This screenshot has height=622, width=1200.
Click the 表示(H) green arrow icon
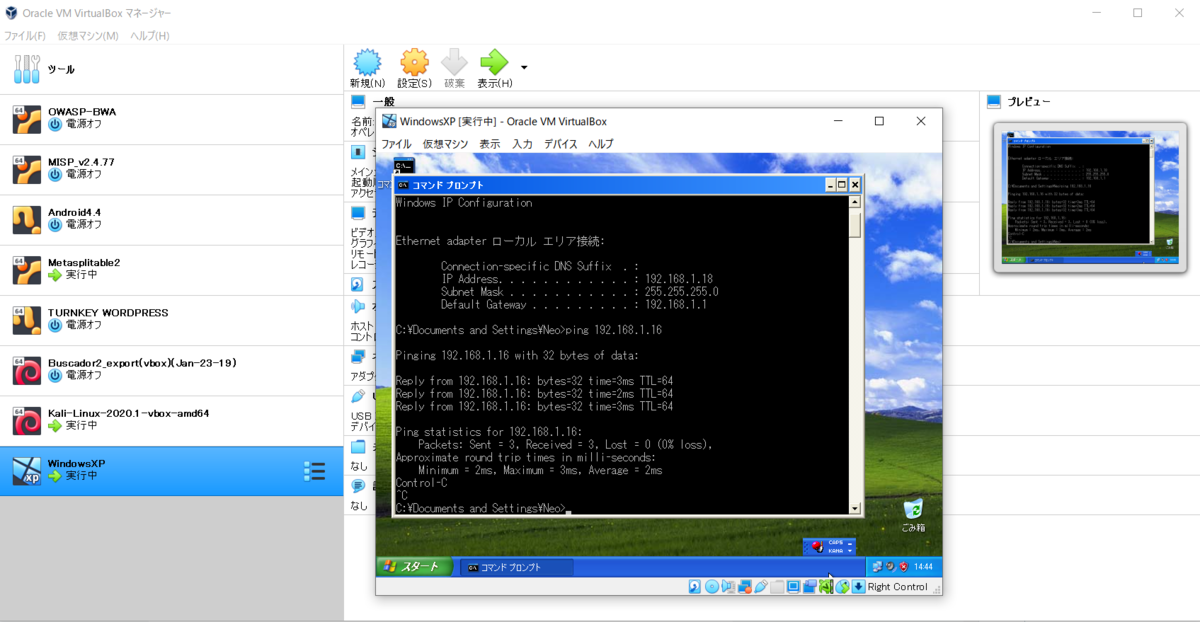tap(494, 63)
